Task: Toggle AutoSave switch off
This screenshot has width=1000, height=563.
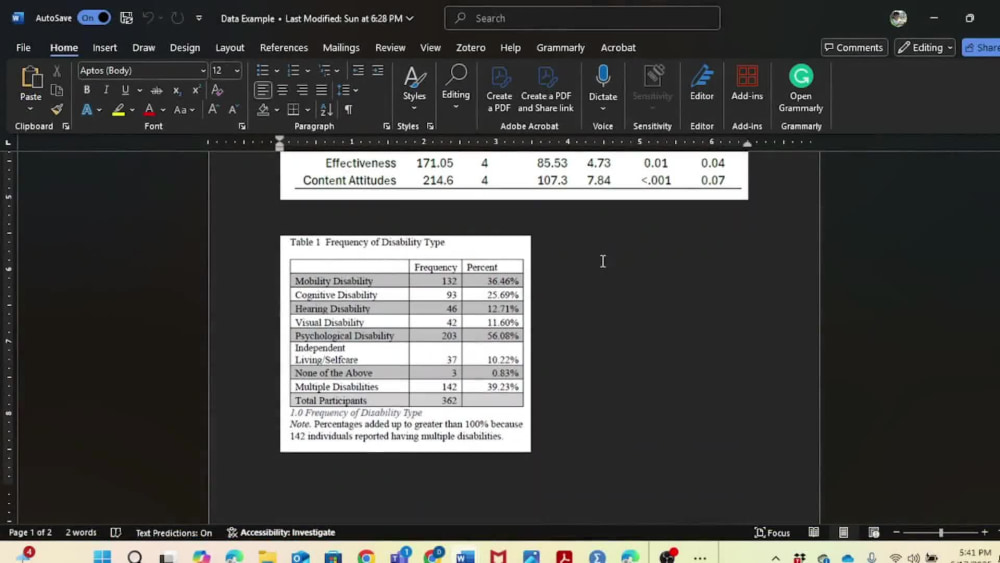Action: [x=94, y=18]
